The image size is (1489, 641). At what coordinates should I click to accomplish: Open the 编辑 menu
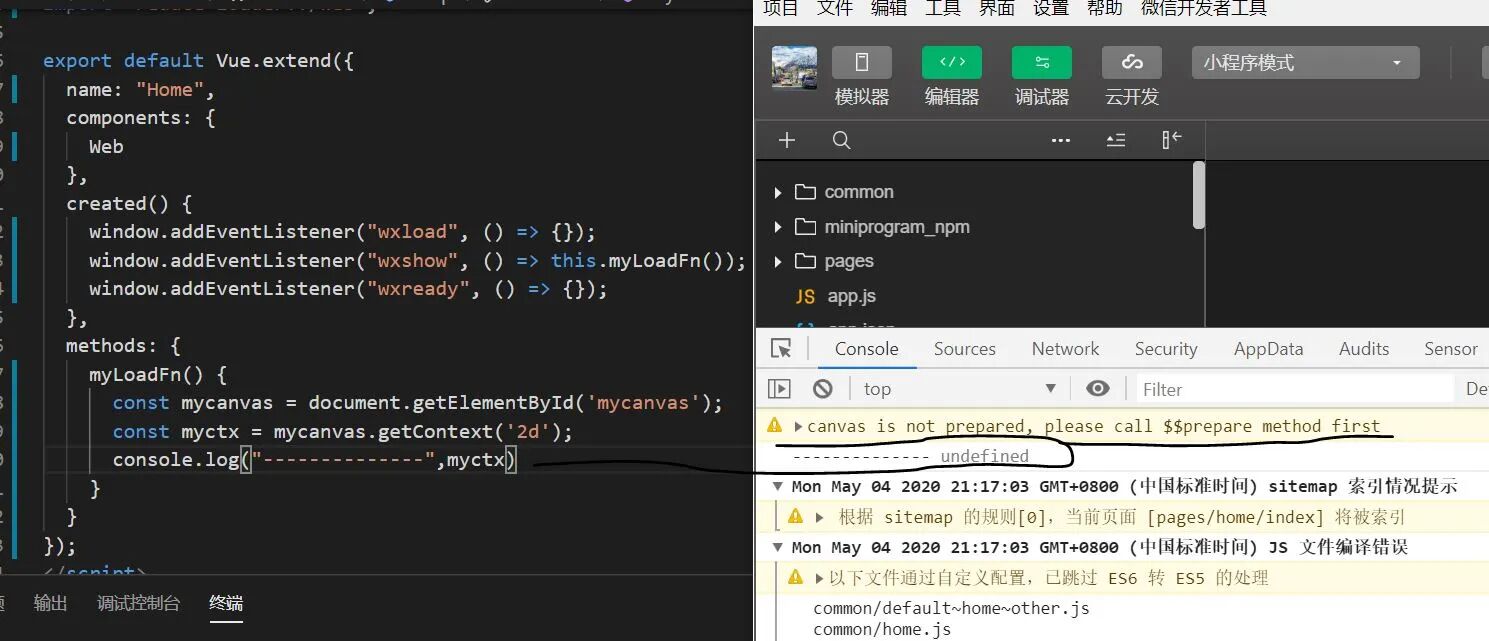[889, 9]
